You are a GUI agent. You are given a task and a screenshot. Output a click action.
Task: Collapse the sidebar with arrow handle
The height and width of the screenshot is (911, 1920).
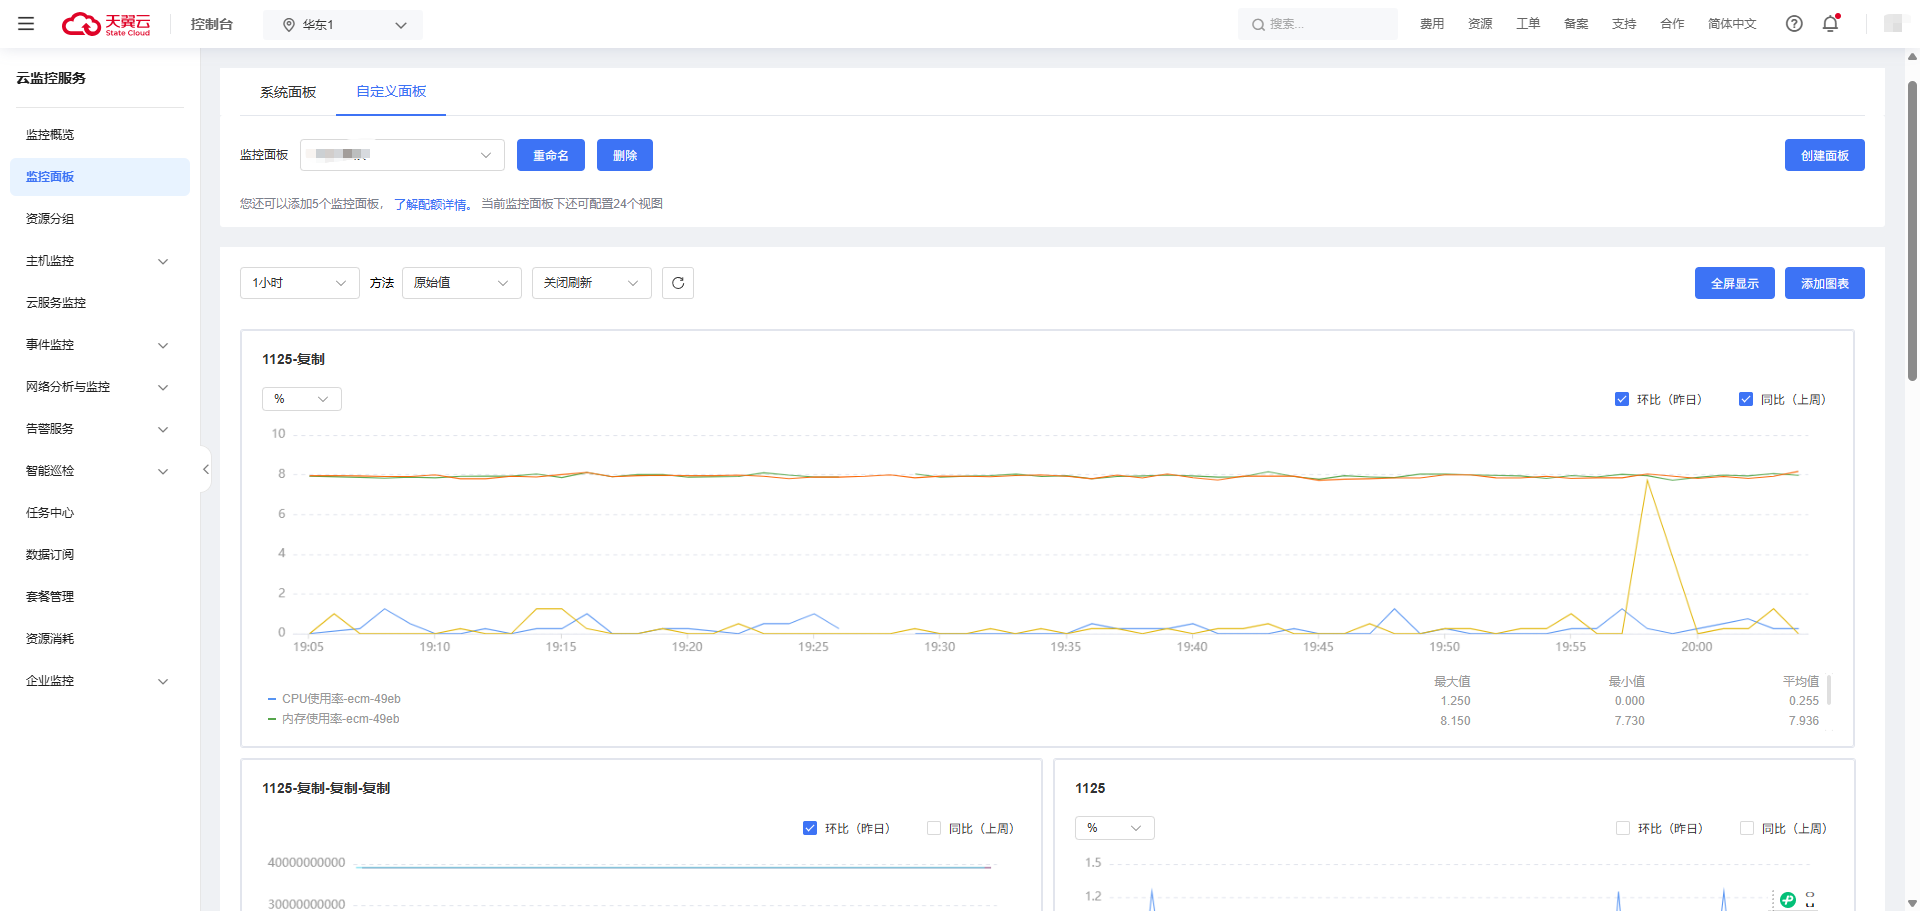coord(205,469)
